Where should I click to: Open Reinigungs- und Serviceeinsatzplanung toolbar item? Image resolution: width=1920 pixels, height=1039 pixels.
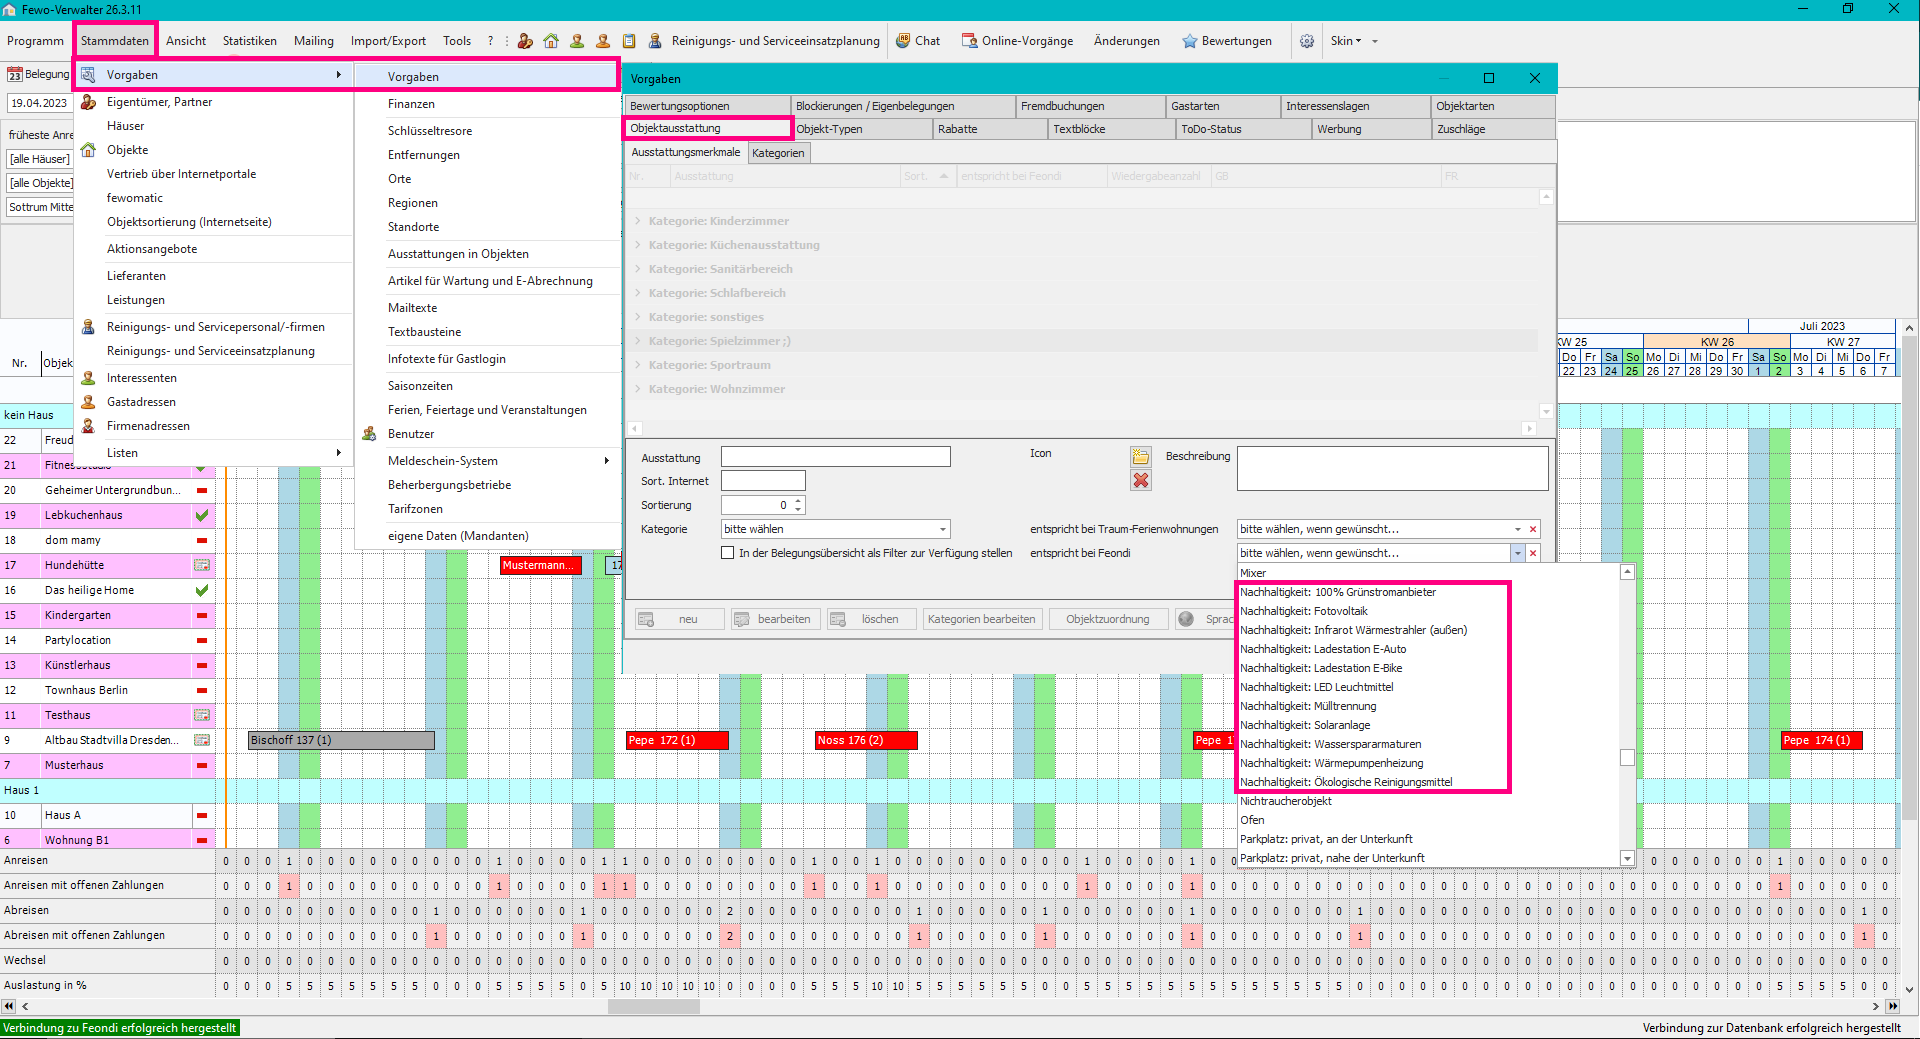[765, 41]
